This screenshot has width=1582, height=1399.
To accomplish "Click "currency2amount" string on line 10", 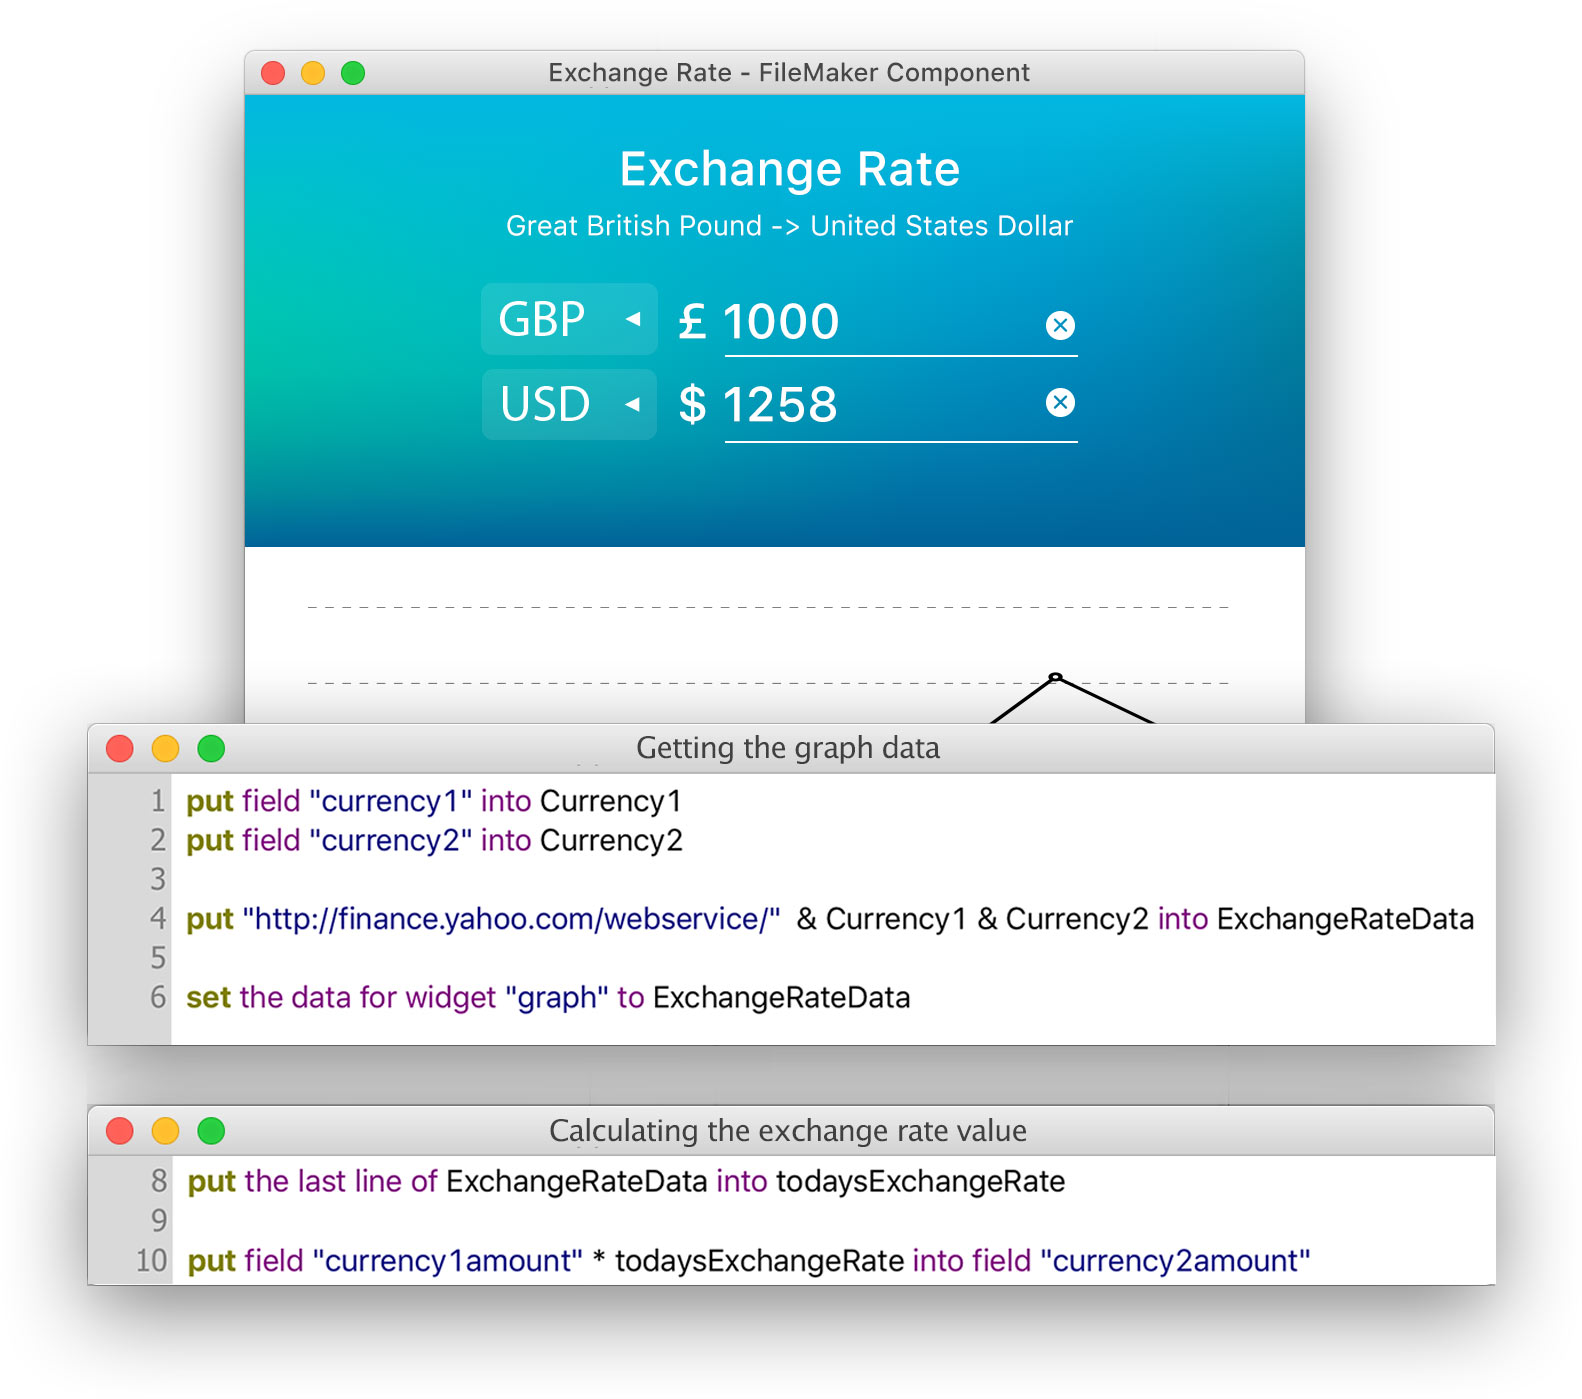I will [x=1175, y=1260].
